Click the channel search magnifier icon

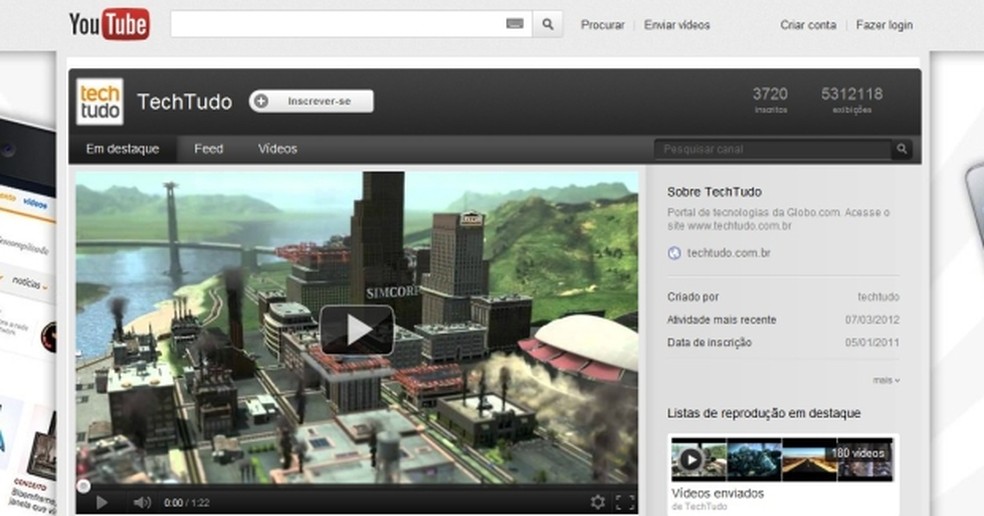coord(902,149)
